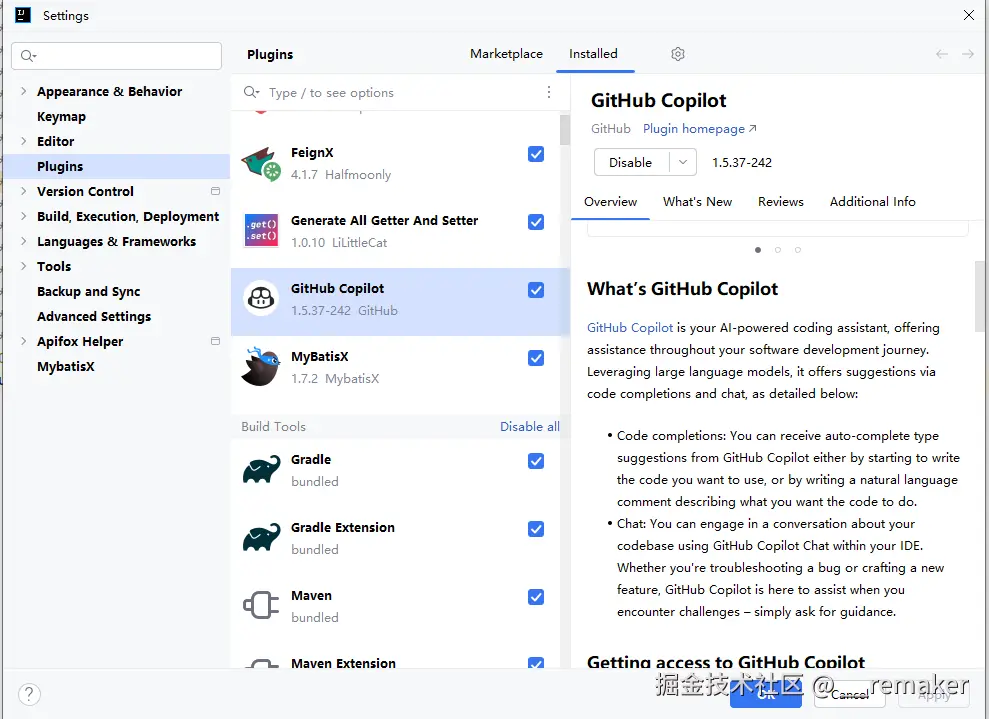Select the second screenshot carousel dot
Image resolution: width=989 pixels, height=719 pixels.
778,250
